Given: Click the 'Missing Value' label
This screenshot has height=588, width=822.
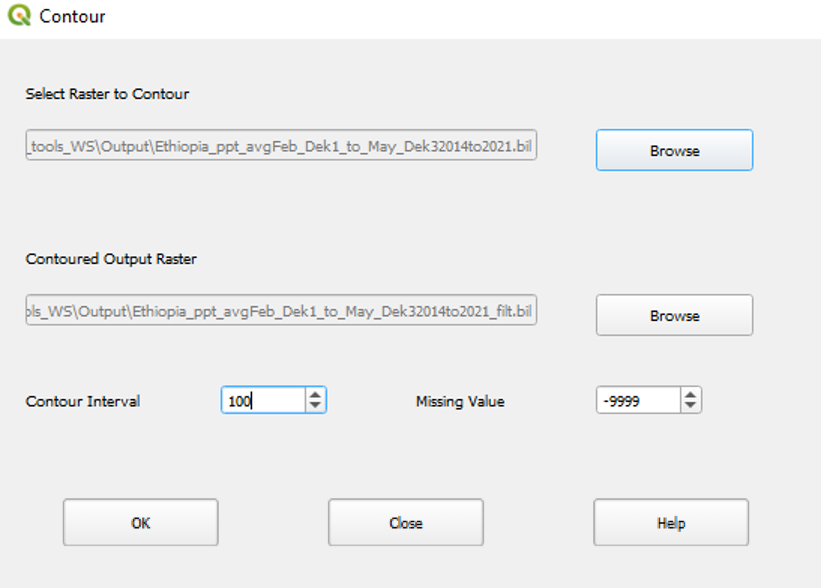Looking at the screenshot, I should coord(460,401).
